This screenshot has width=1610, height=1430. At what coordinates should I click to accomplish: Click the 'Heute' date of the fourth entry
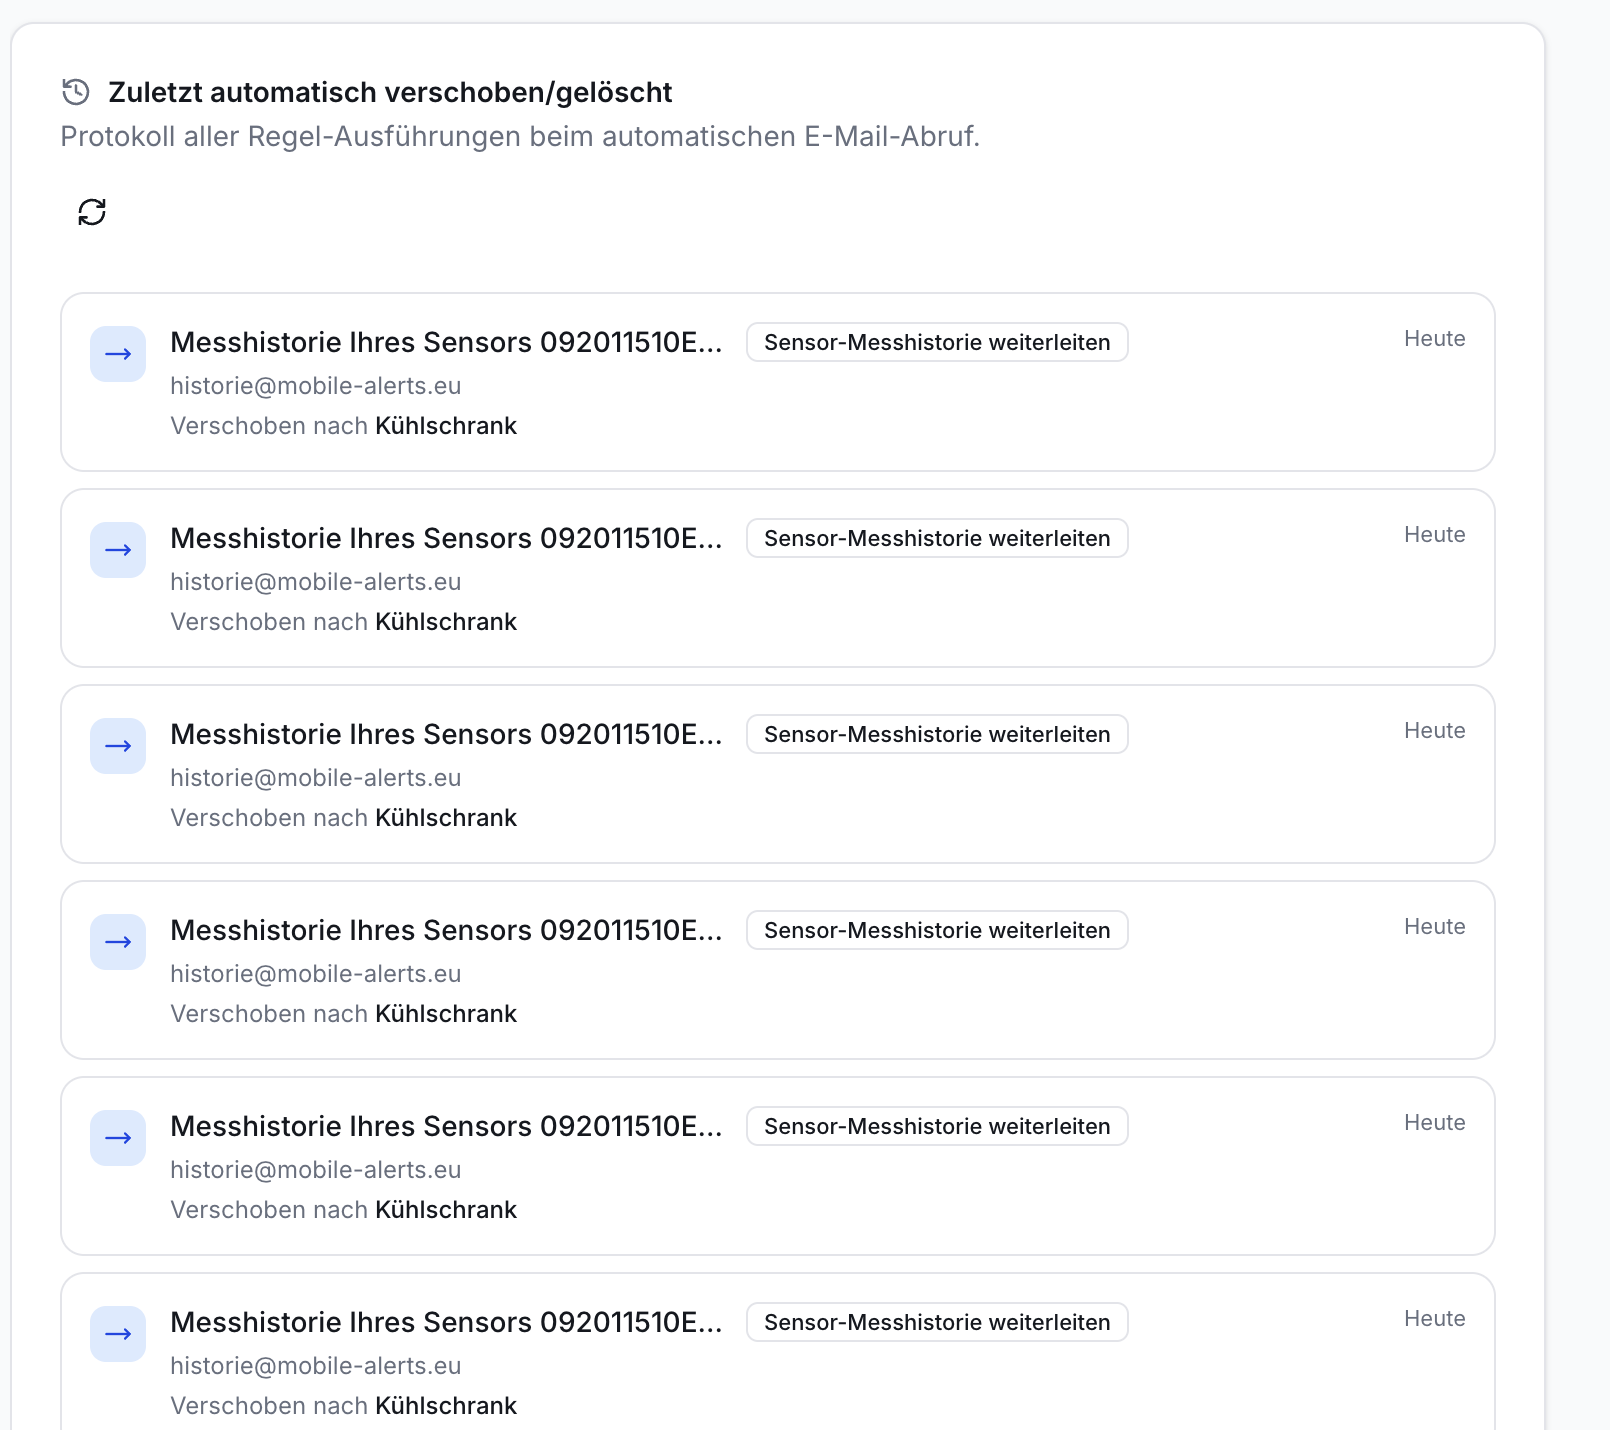(x=1434, y=926)
